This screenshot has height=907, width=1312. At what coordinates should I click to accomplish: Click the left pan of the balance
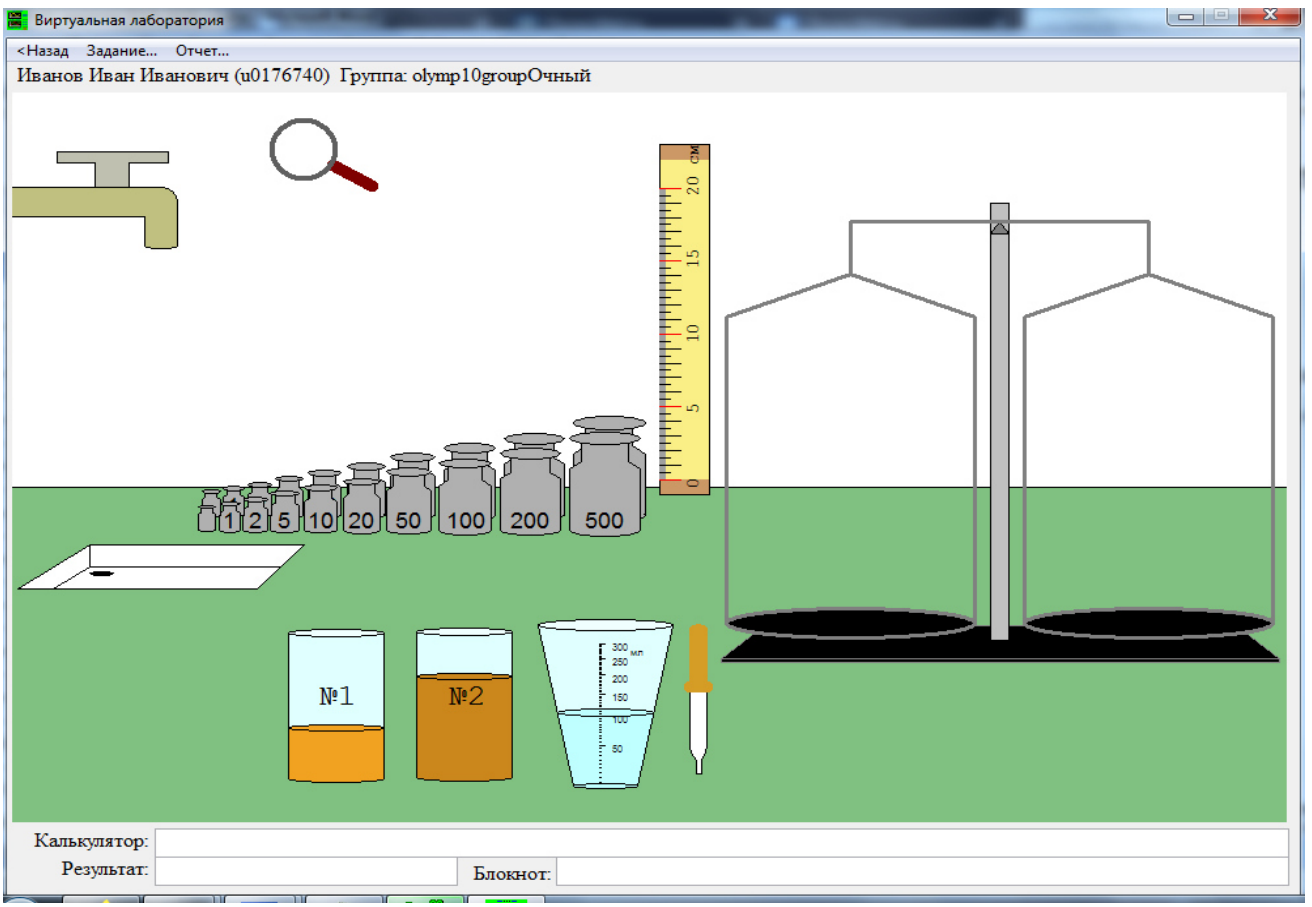click(851, 623)
